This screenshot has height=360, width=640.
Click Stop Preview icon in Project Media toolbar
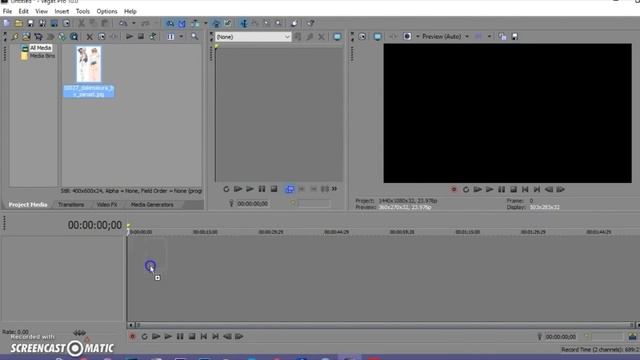141,37
